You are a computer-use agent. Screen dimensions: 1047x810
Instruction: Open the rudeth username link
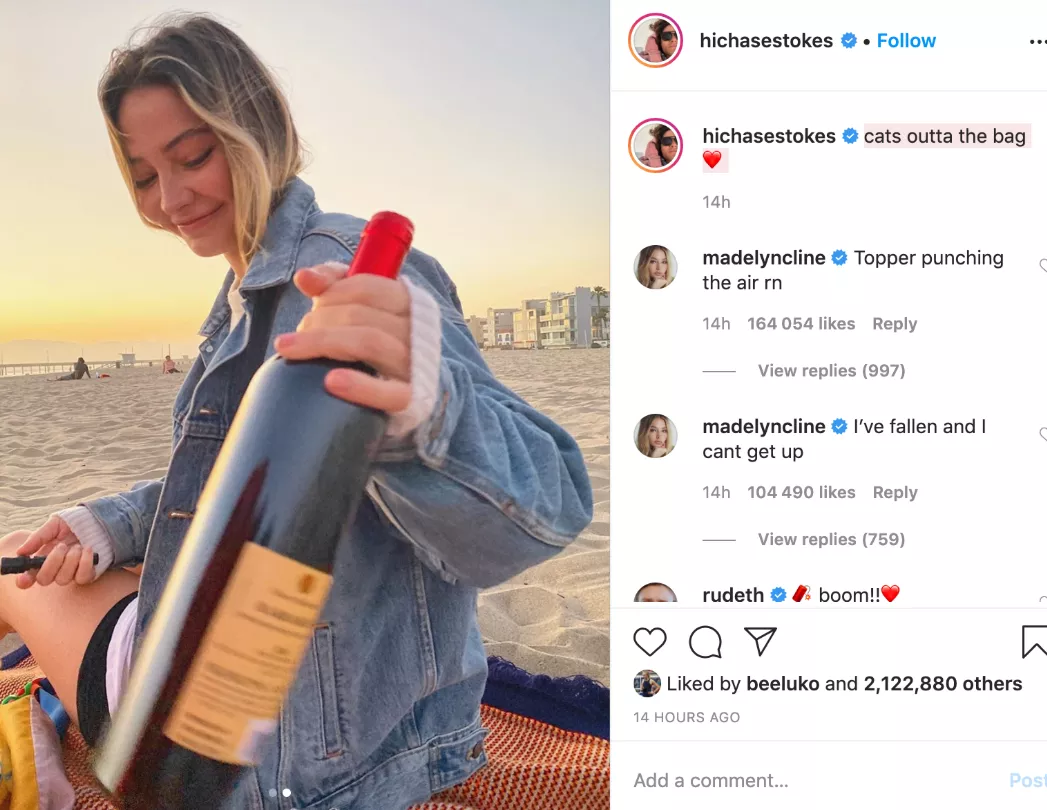point(733,595)
